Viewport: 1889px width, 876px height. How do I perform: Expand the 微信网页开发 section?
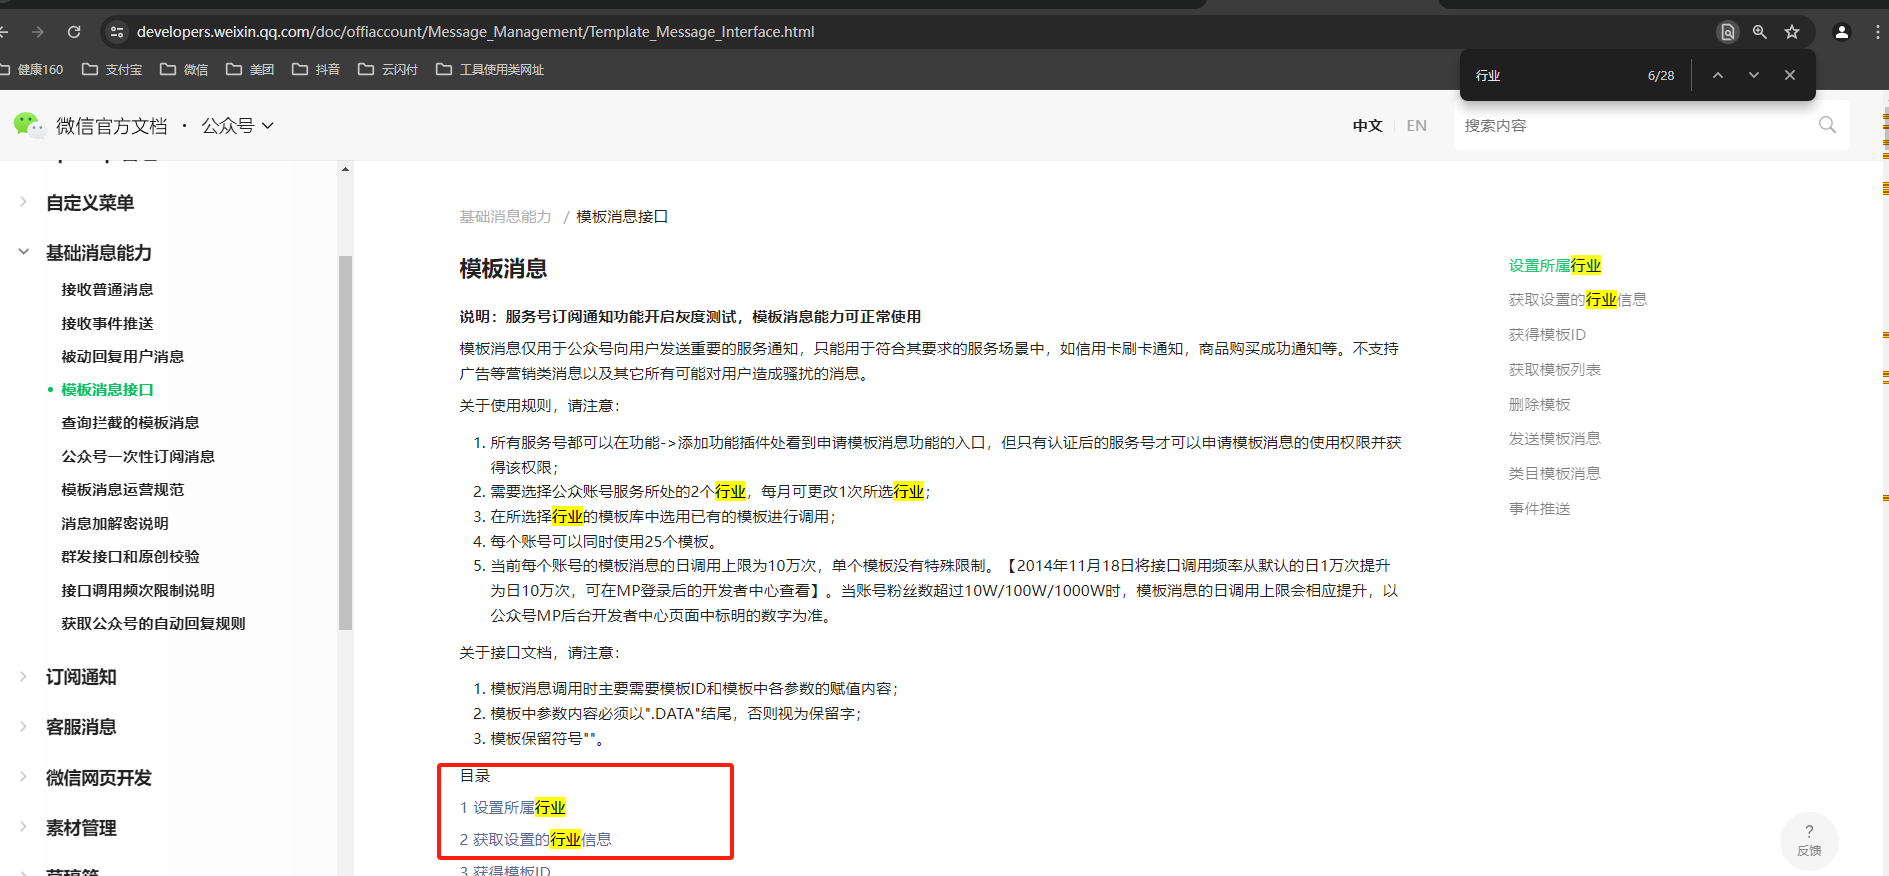pos(86,778)
